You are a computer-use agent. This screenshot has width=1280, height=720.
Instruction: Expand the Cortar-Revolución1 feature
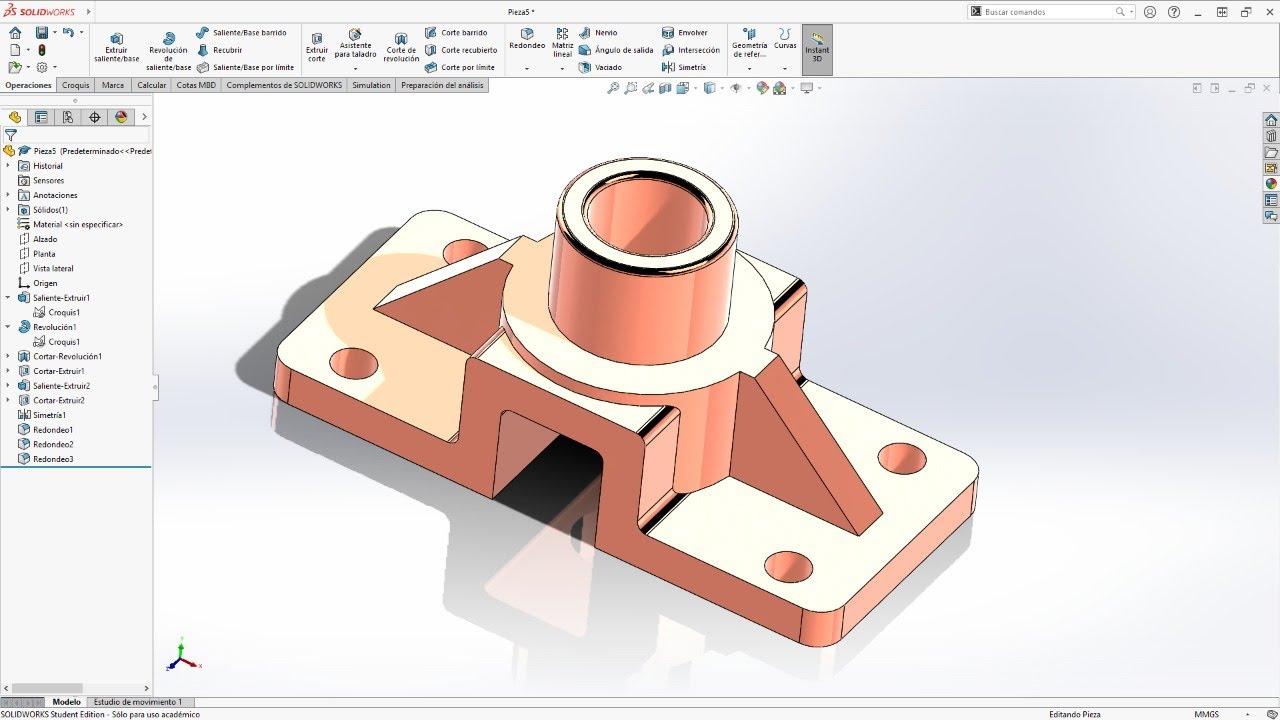click(x=6, y=356)
